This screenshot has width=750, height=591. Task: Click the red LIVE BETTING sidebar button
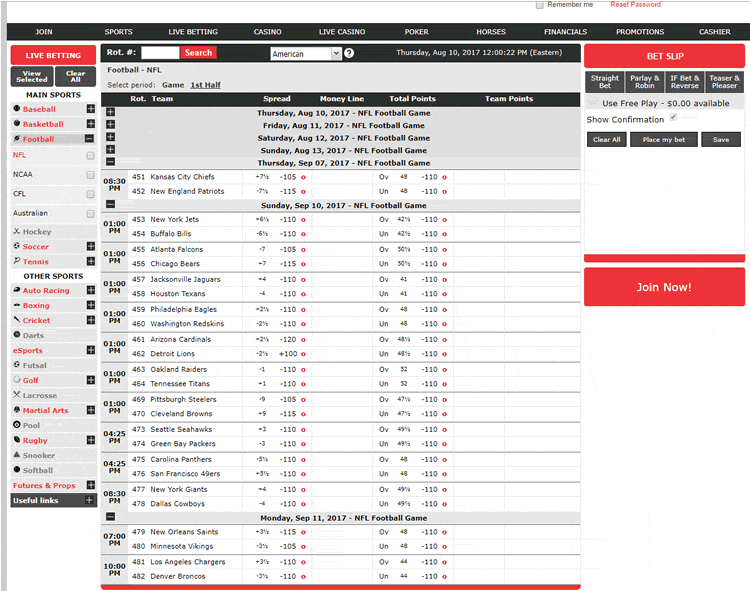coord(53,55)
